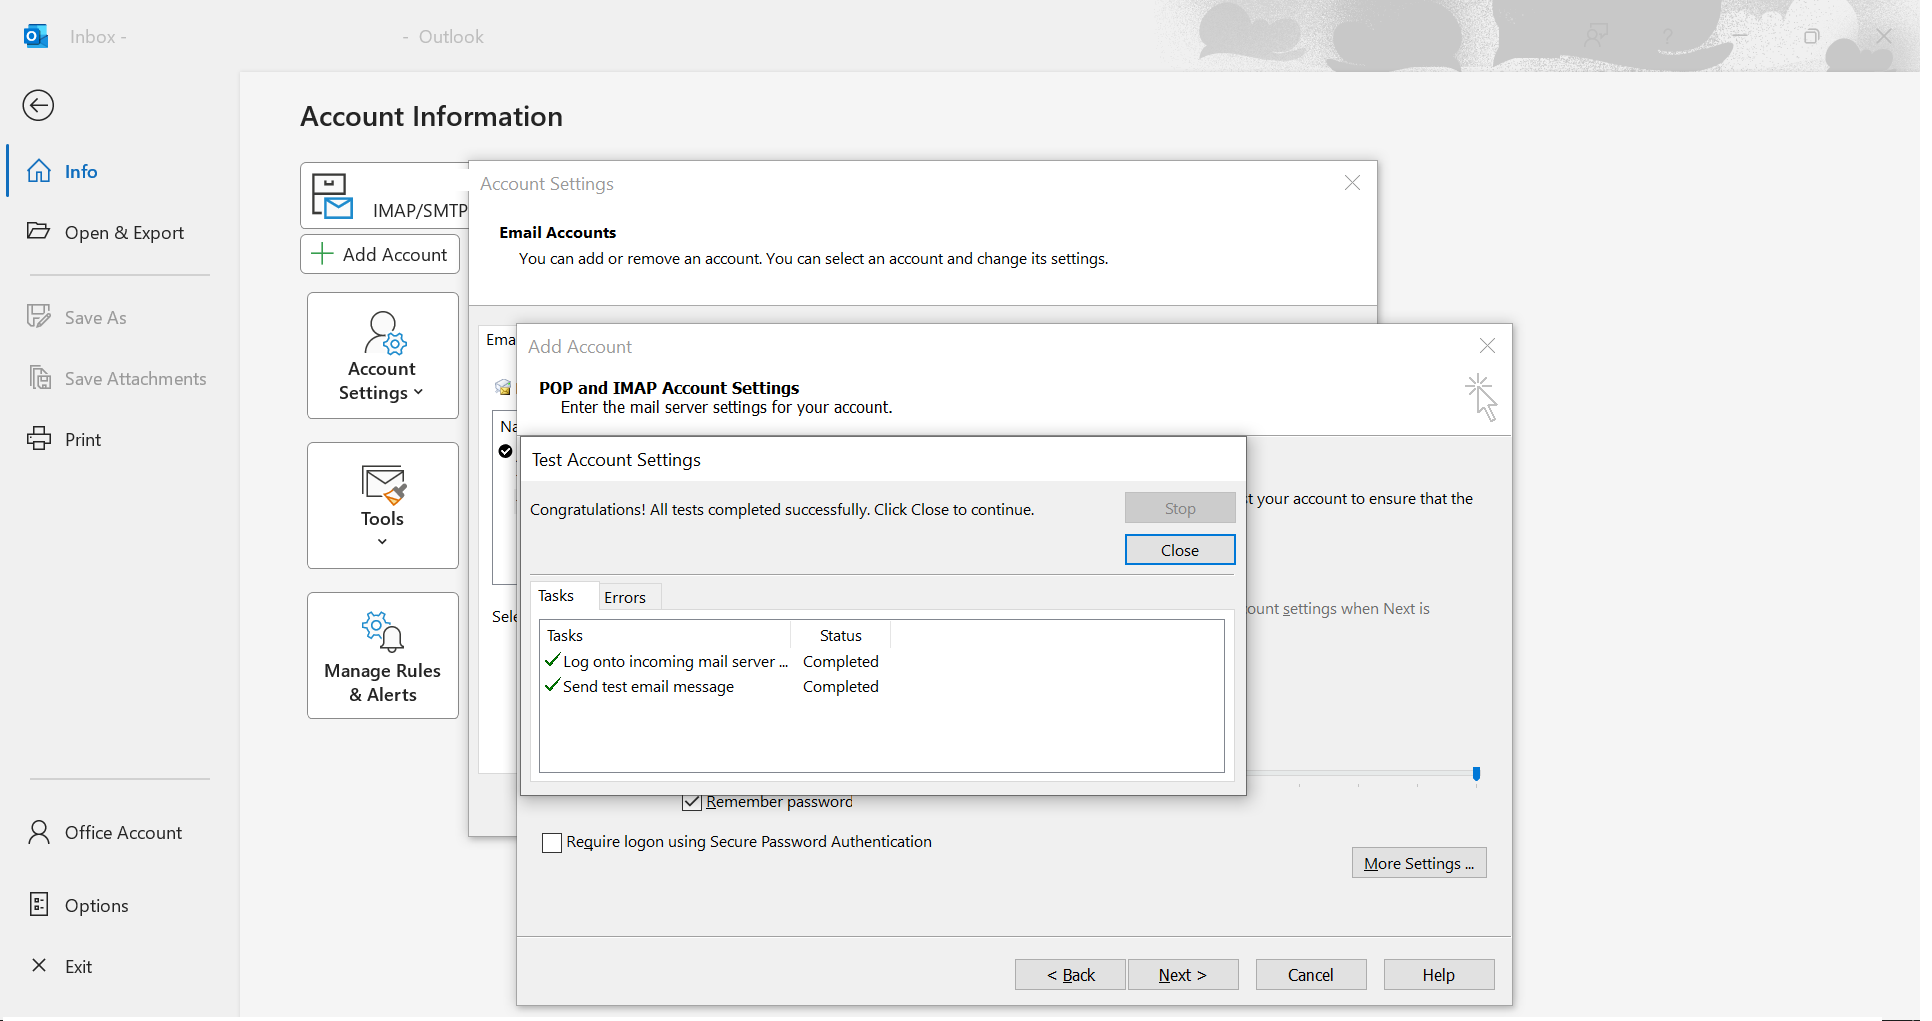Click the Next button

(x=1183, y=975)
